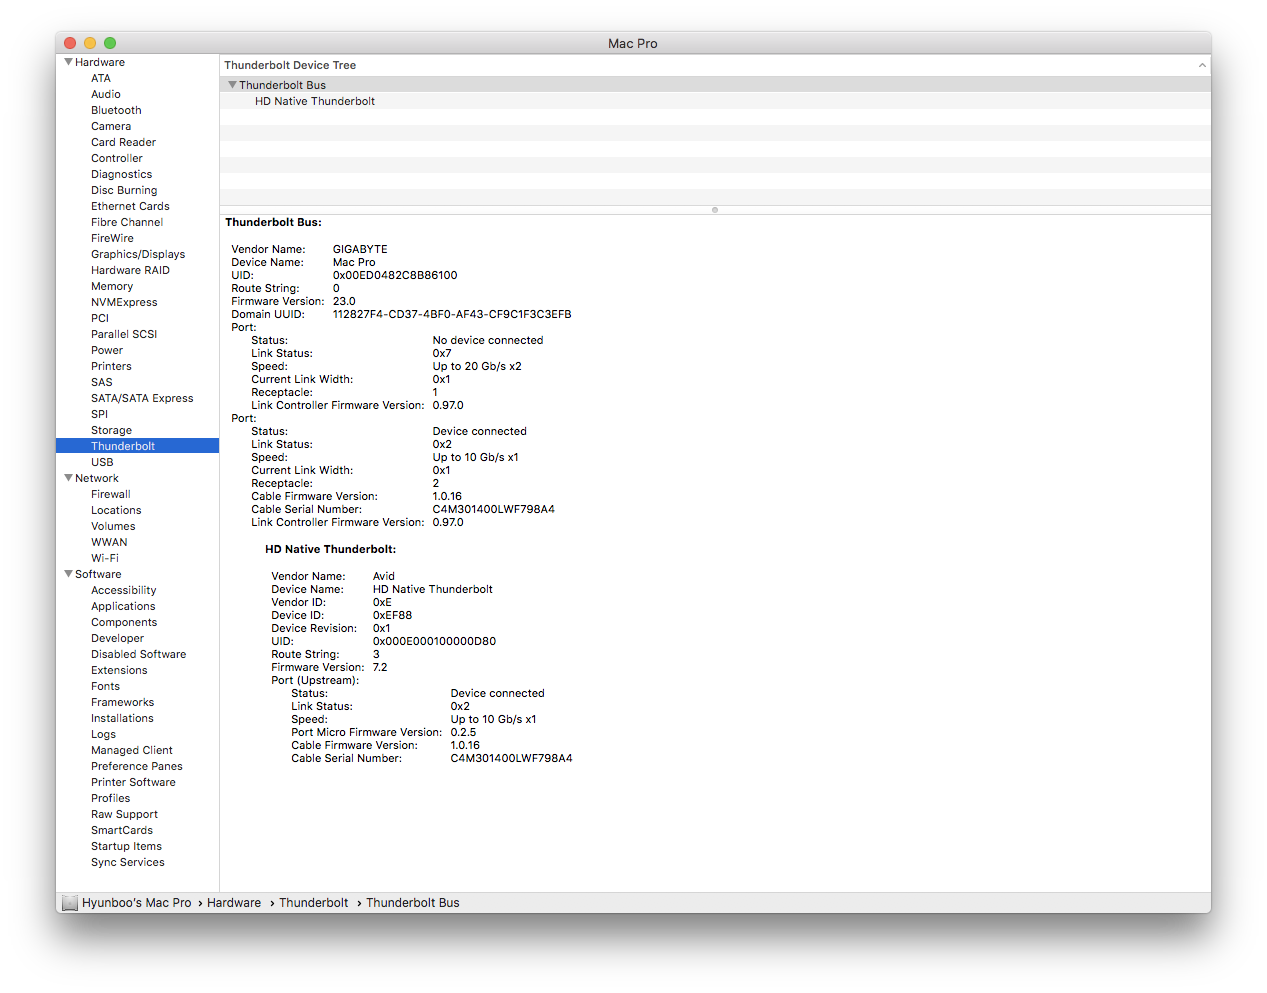
Task: Collapse the Software section in sidebar
Action: pyautogui.click(x=68, y=574)
